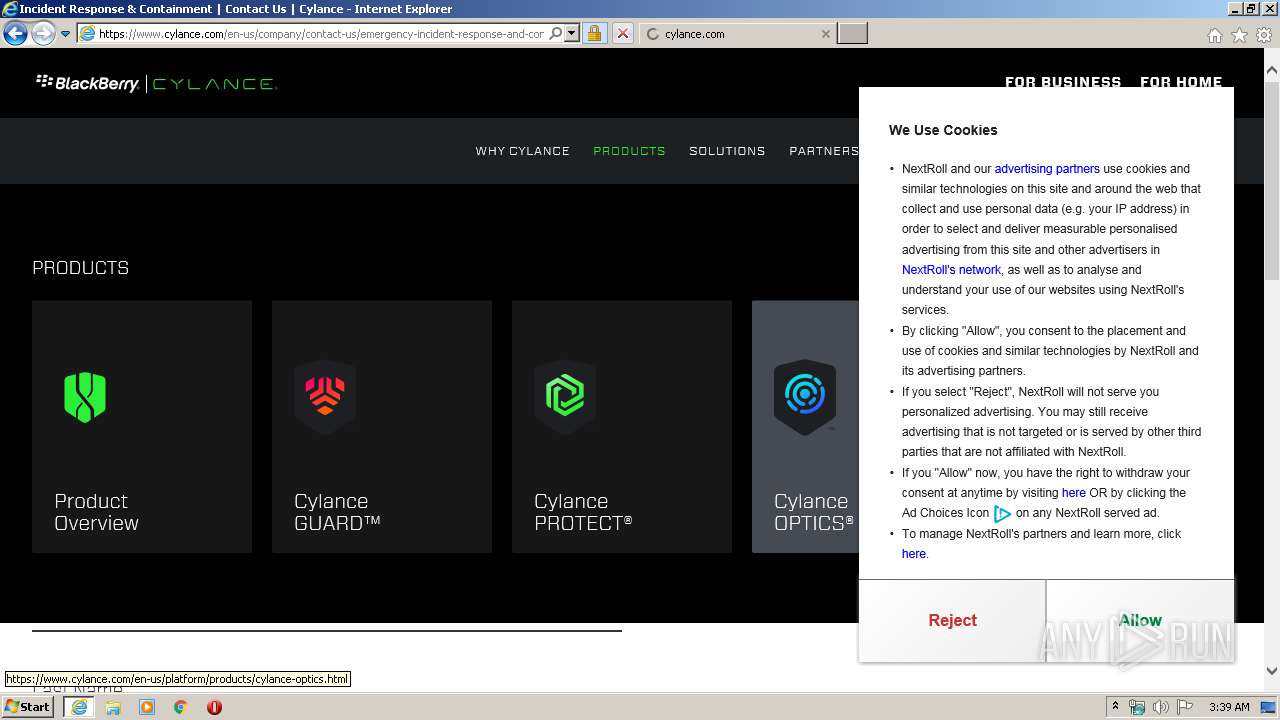Open the Cylance OPTICS card
The height and width of the screenshot is (720, 1280).
805,427
